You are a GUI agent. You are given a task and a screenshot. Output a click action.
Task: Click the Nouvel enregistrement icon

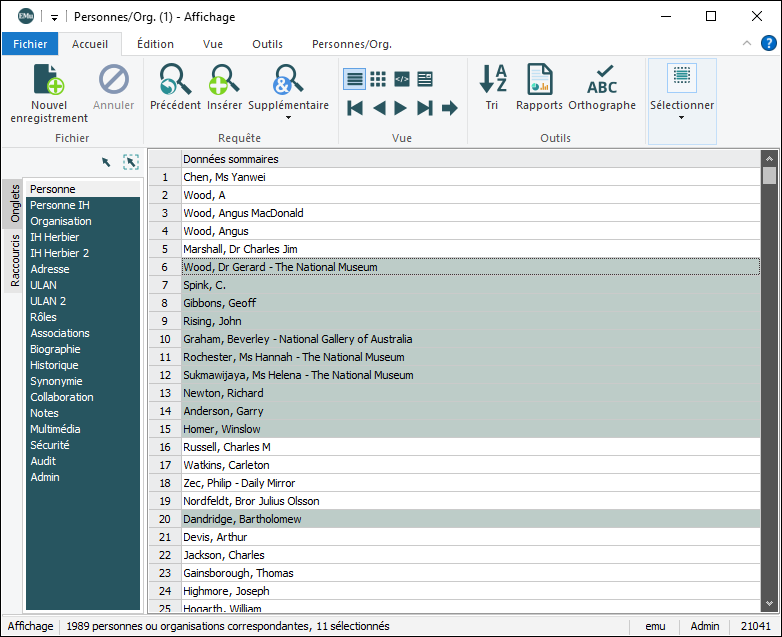(49, 80)
